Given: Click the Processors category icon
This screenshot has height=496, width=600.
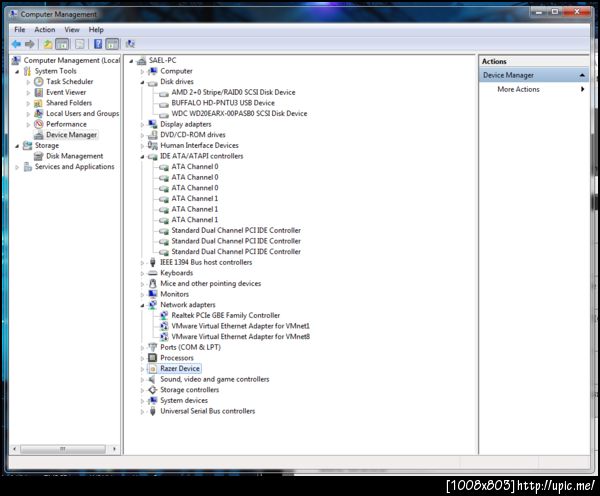Looking at the screenshot, I should point(153,358).
